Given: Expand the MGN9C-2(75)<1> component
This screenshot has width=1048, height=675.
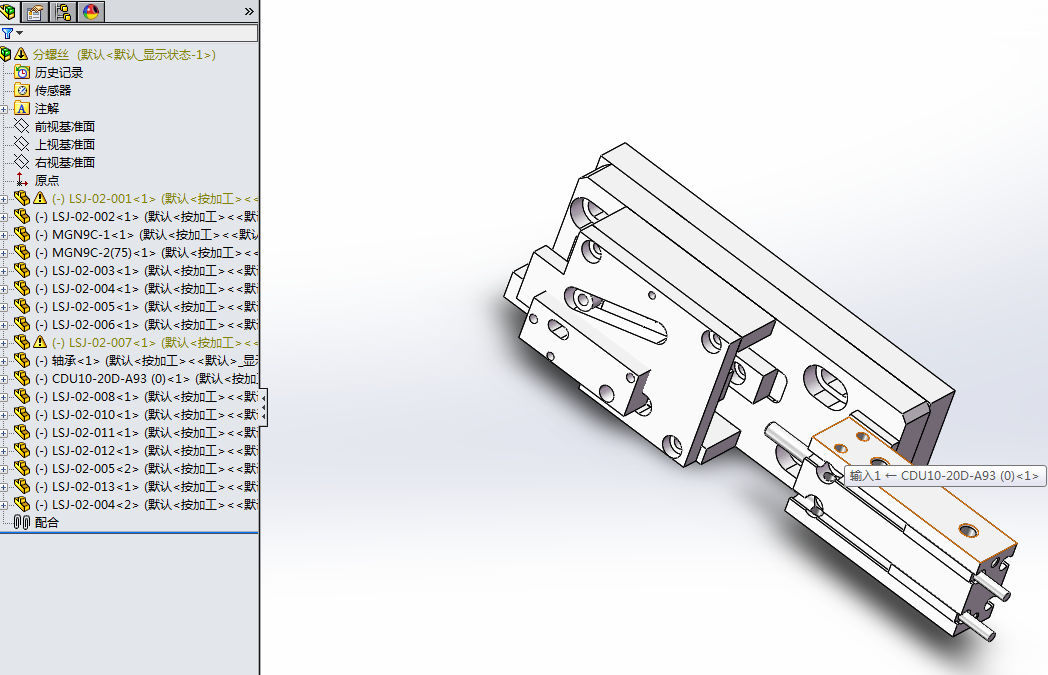Looking at the screenshot, I should point(4,253).
